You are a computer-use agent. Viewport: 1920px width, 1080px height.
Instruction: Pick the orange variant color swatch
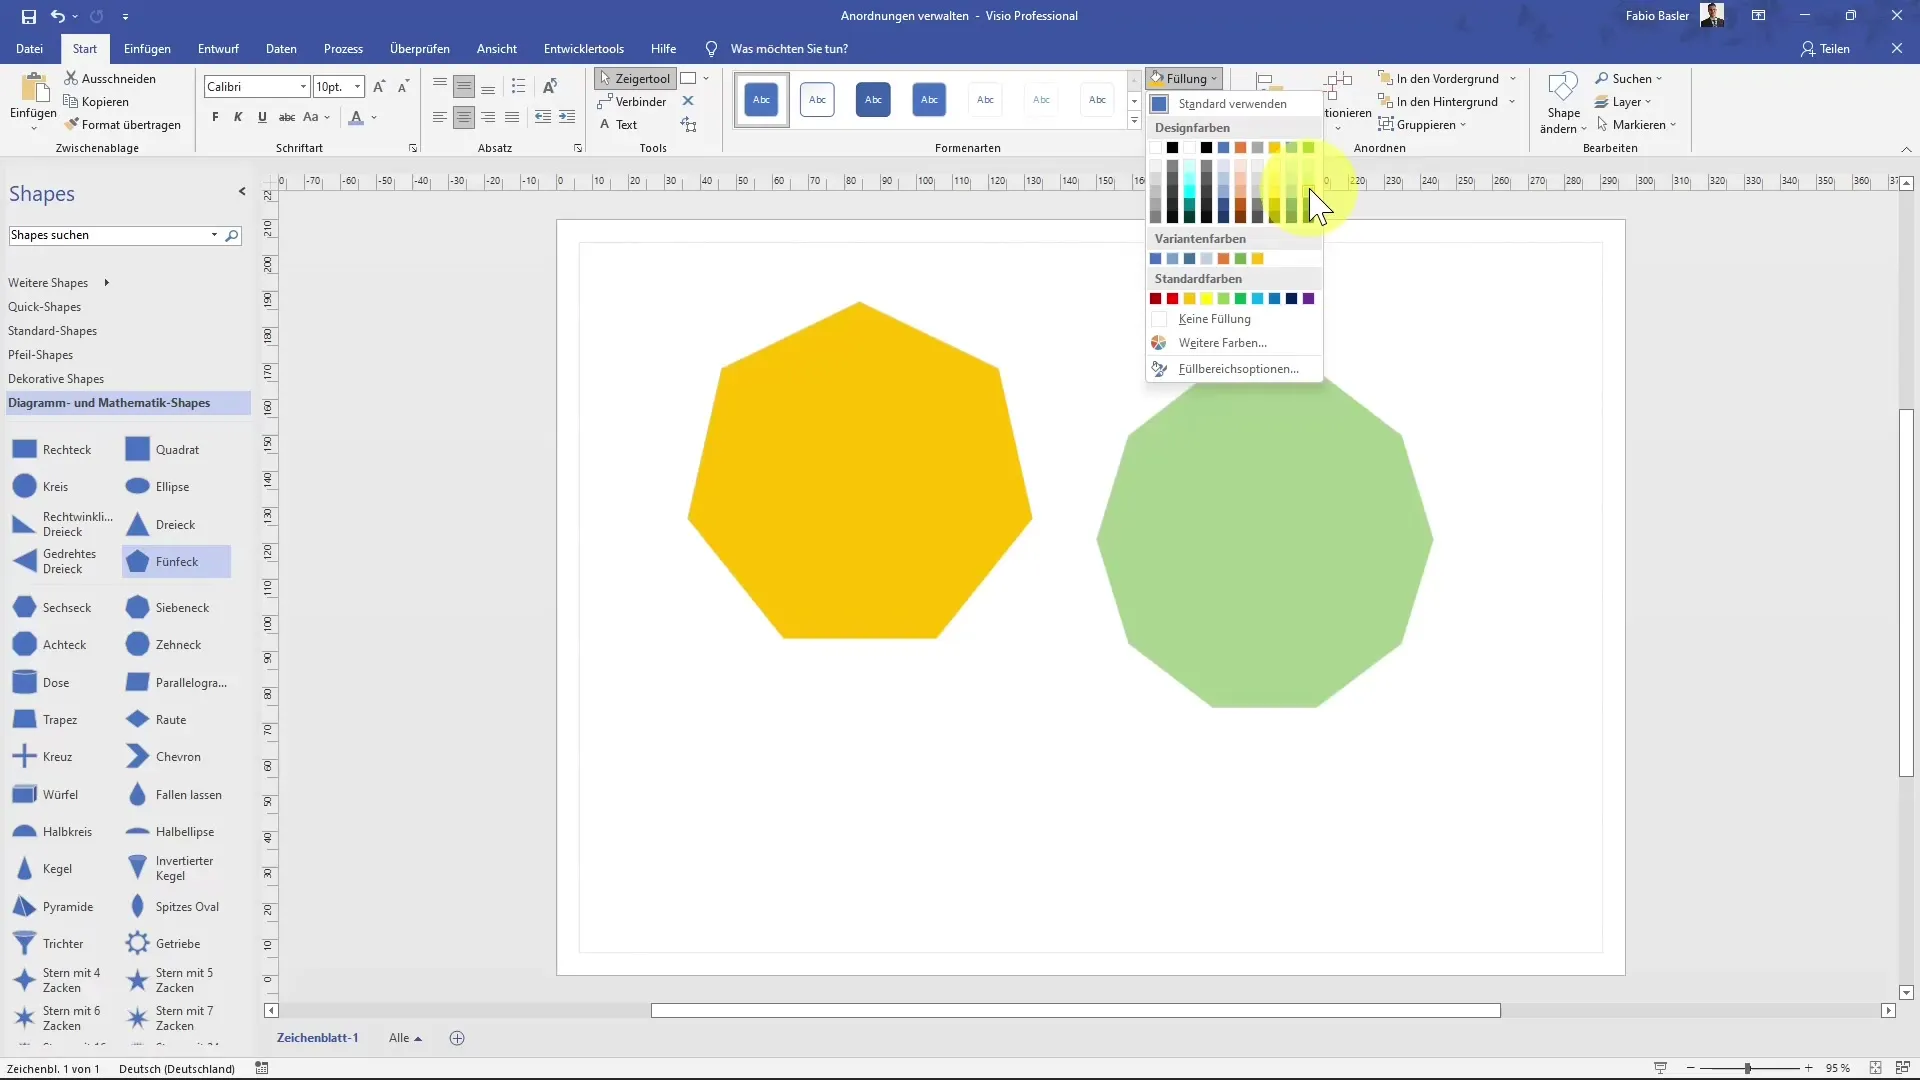(1223, 259)
